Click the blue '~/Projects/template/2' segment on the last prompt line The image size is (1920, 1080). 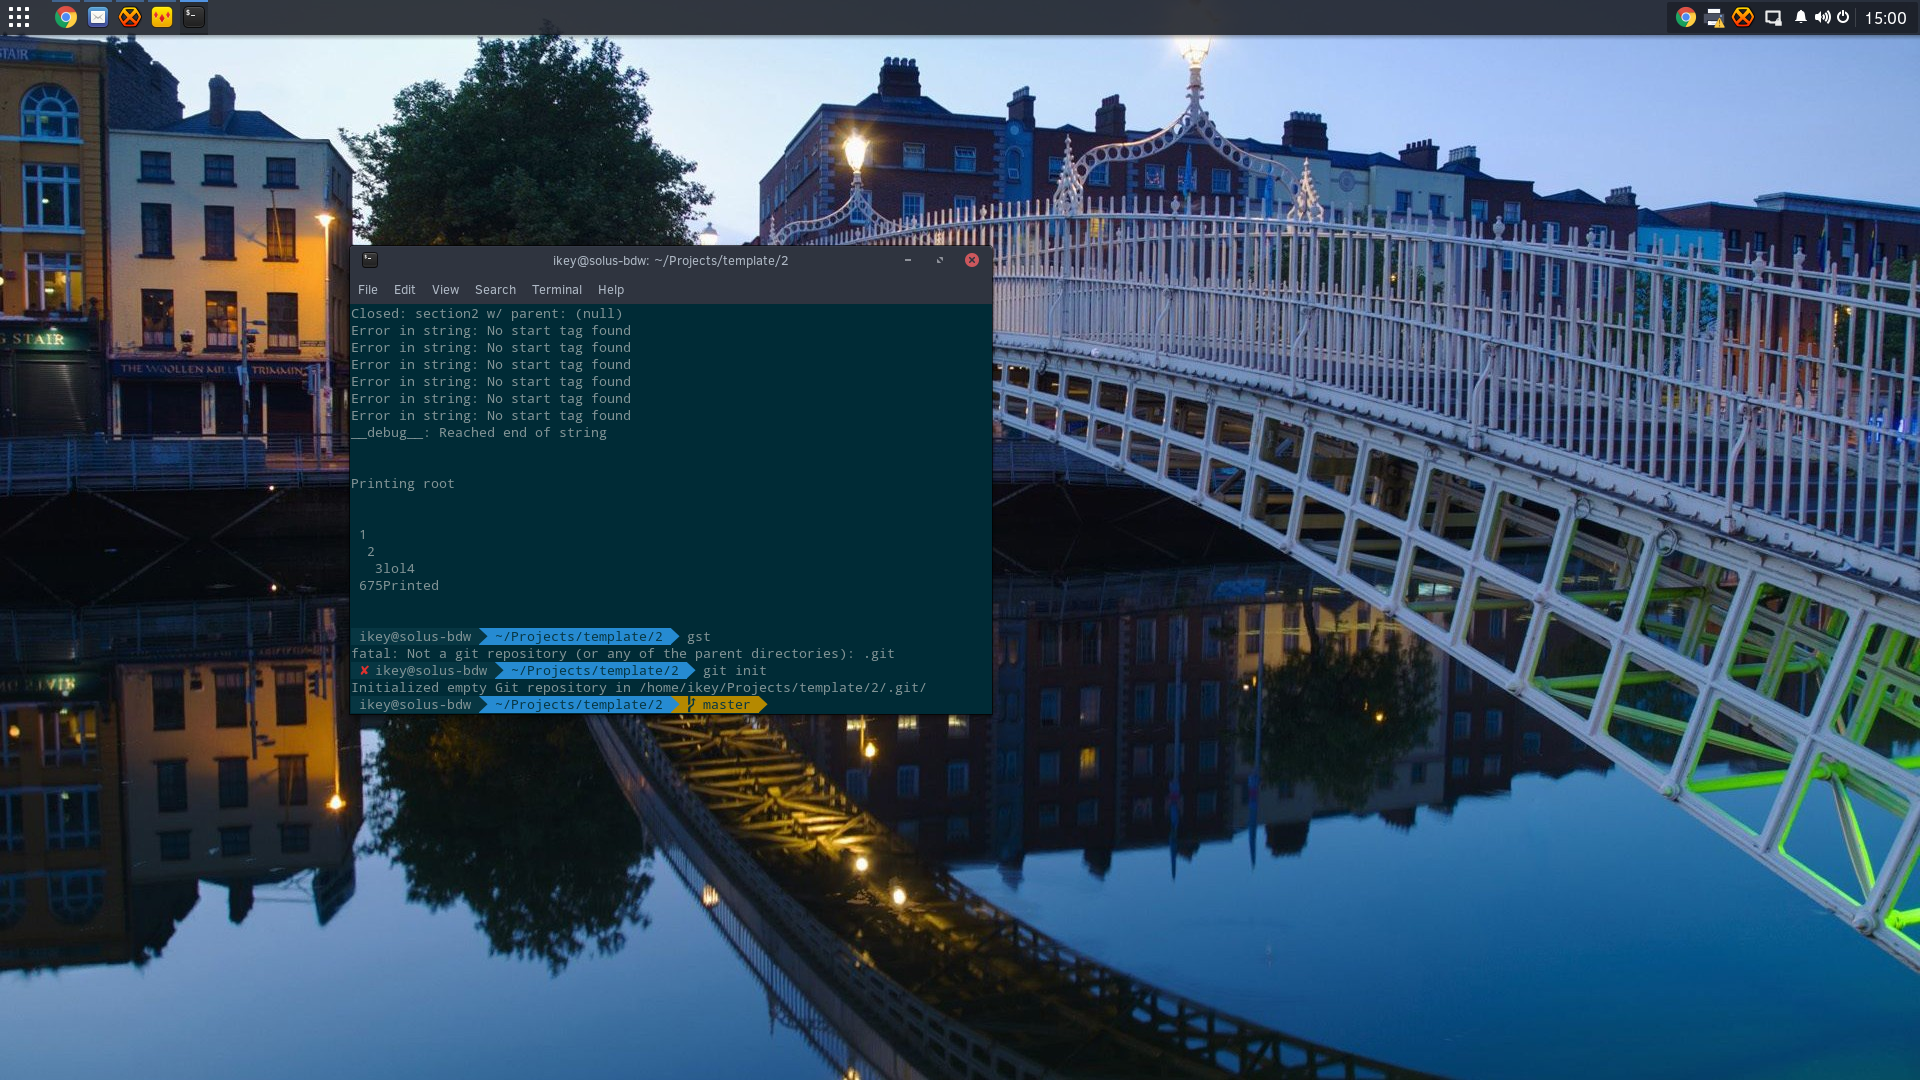tap(579, 705)
